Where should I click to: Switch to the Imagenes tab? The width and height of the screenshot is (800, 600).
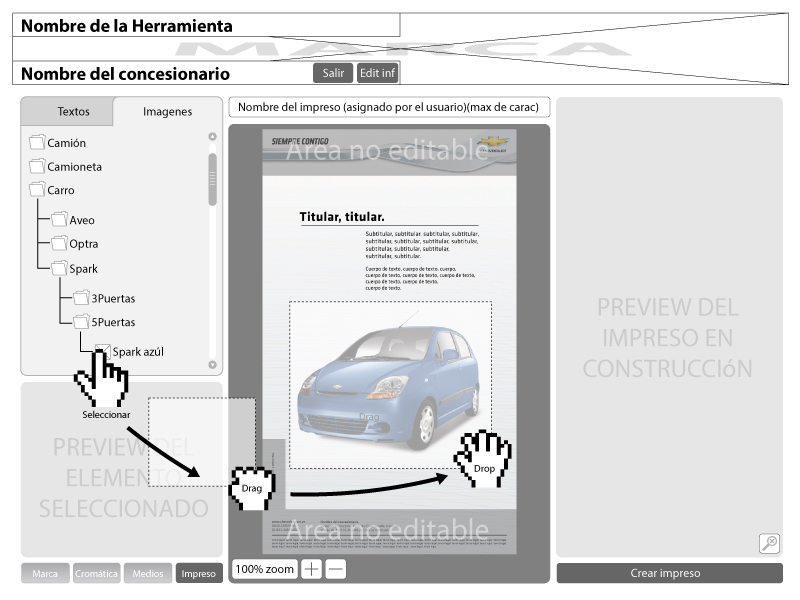coord(167,111)
